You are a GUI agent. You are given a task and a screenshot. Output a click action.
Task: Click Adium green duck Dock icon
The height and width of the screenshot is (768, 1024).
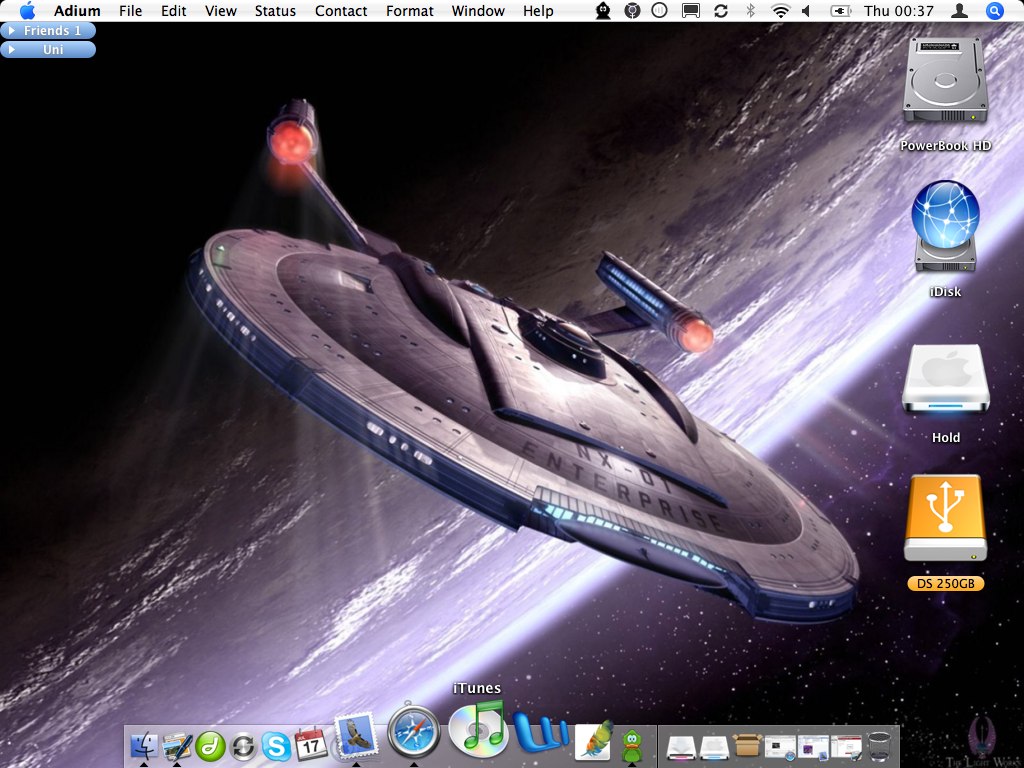pyautogui.click(x=631, y=746)
